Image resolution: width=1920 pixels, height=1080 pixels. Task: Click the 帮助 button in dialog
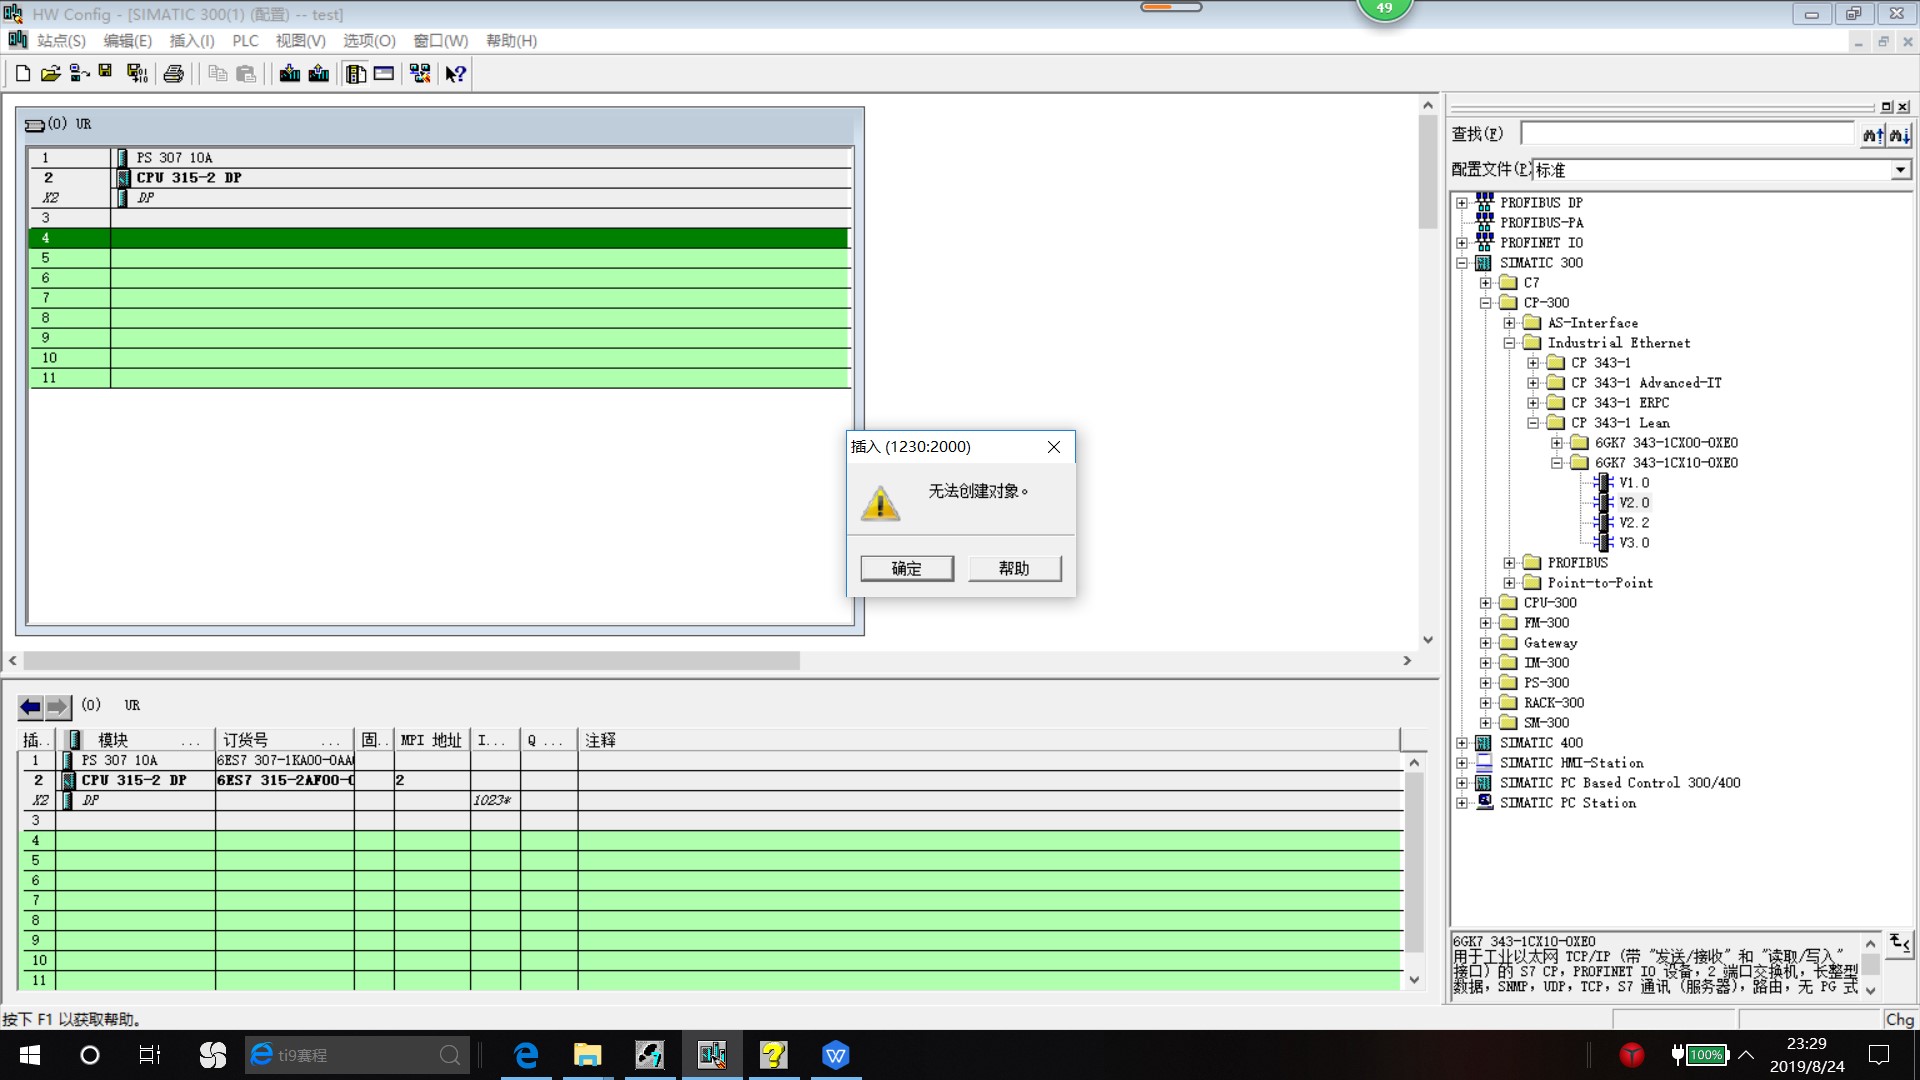click(1014, 568)
